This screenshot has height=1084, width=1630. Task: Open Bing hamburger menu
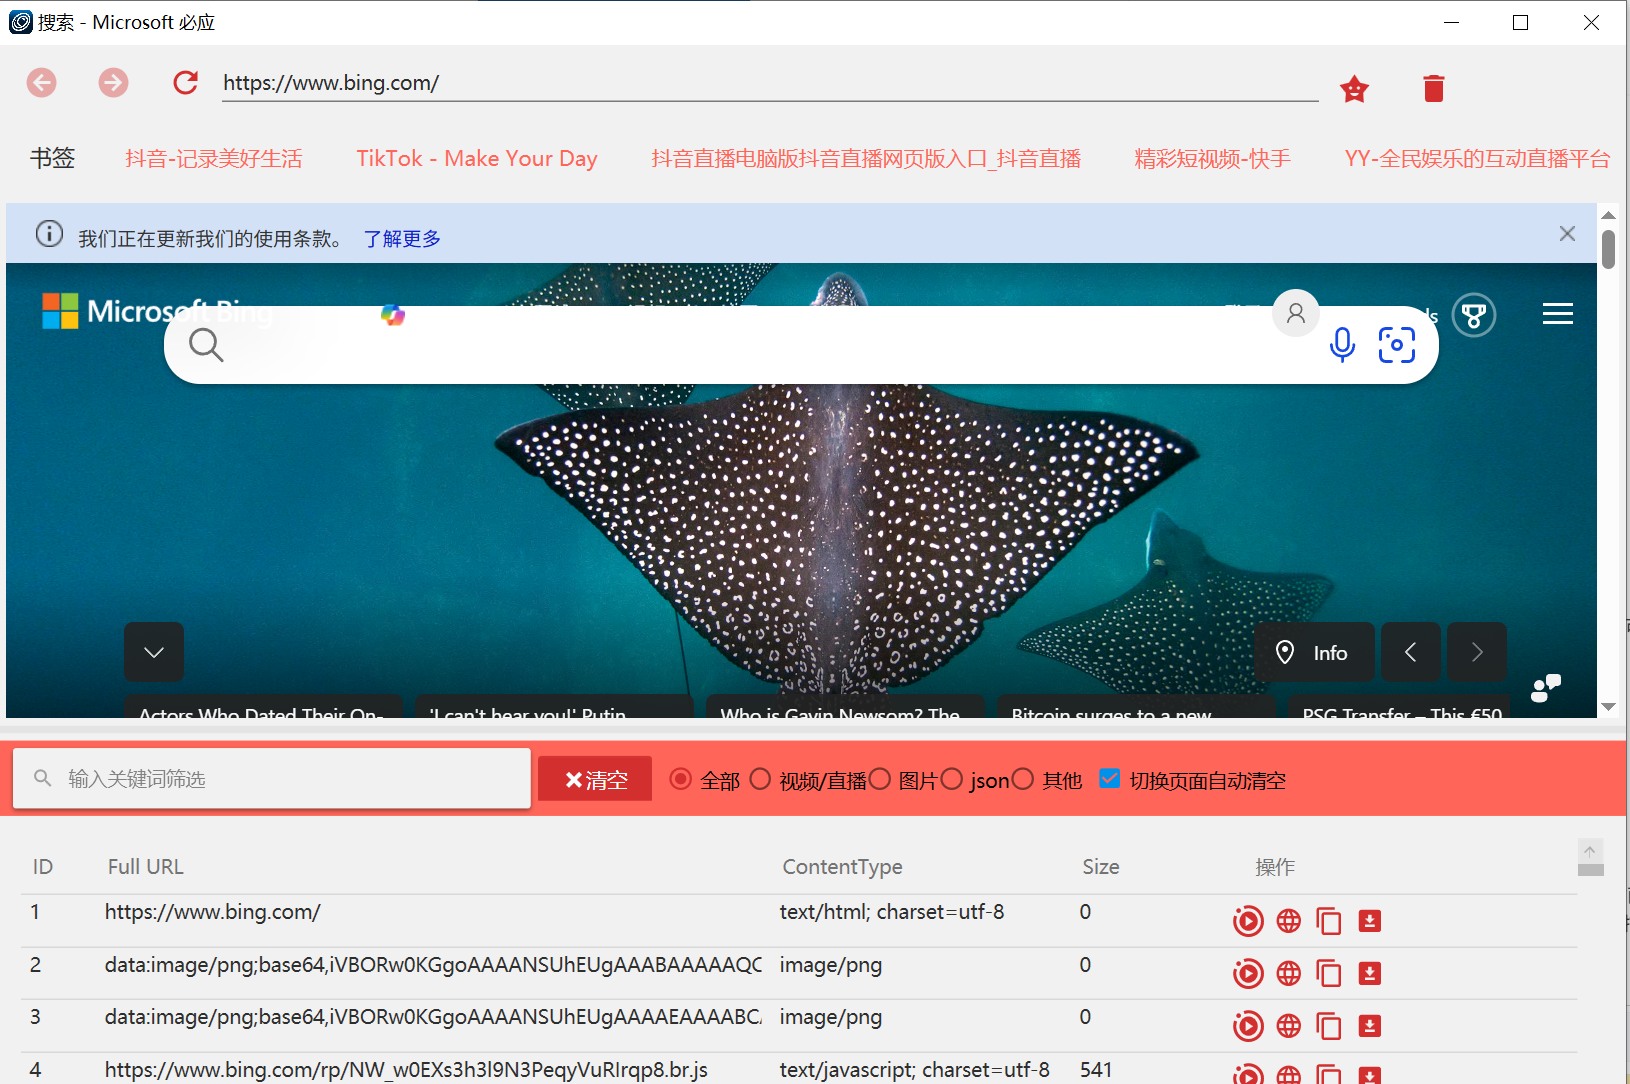1557,314
